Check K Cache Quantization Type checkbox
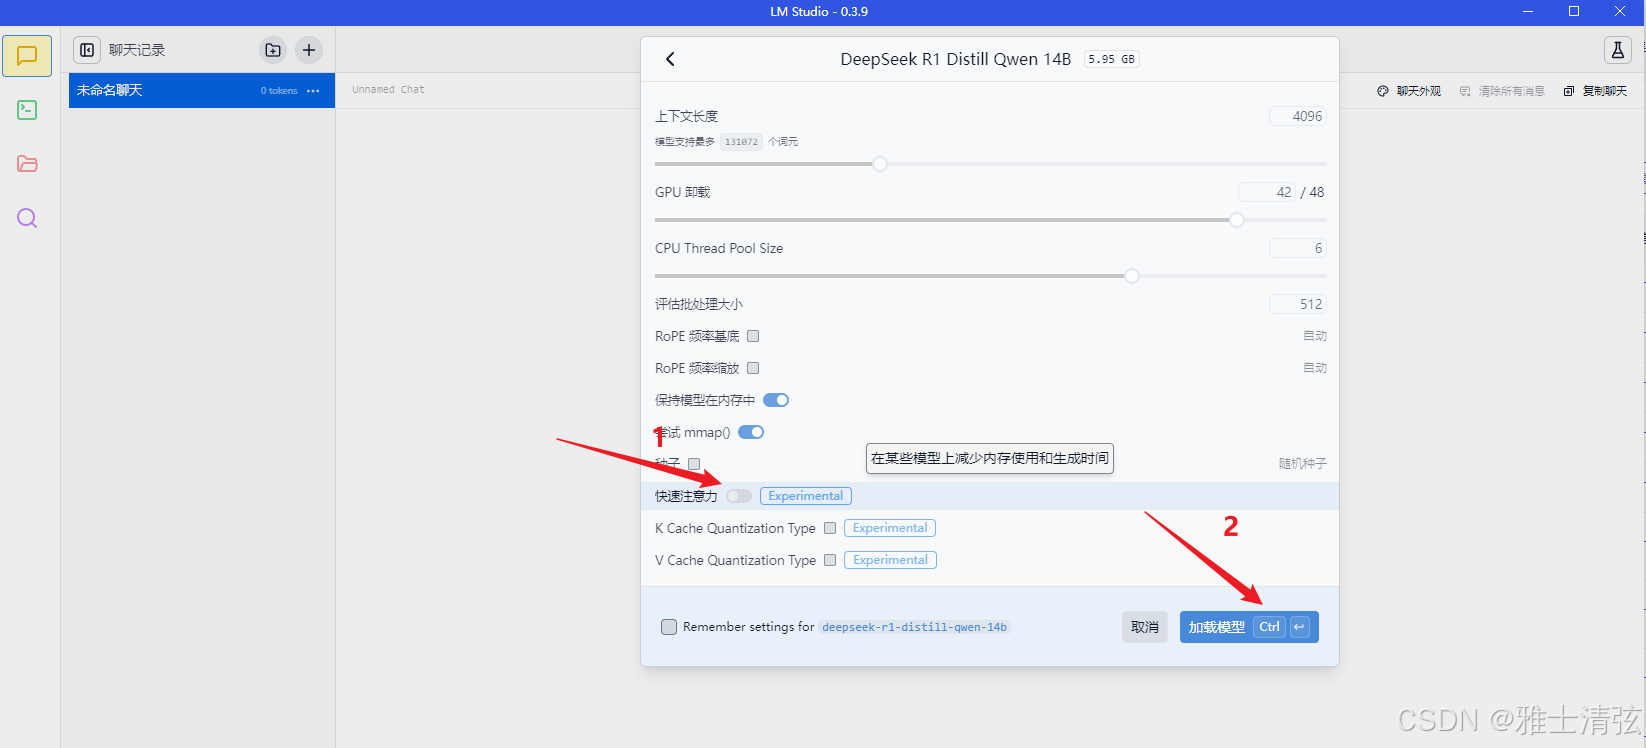 pos(830,528)
